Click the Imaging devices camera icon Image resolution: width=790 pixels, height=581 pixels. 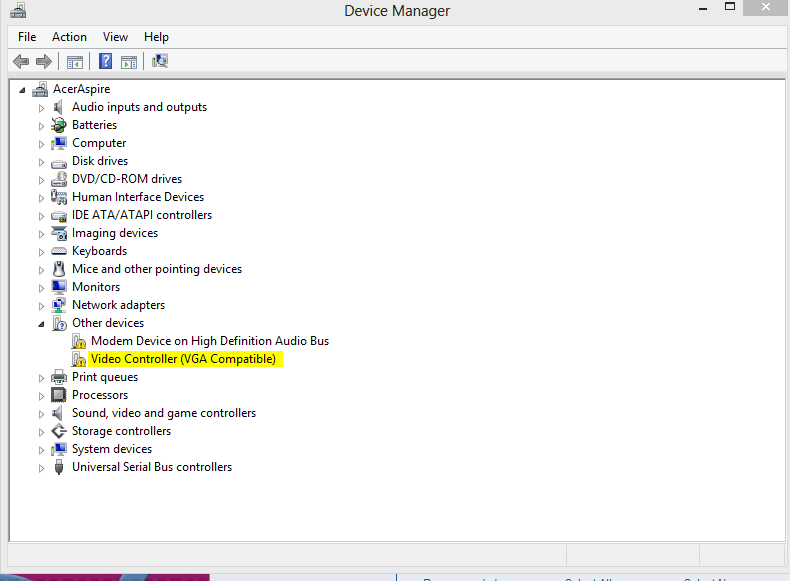(59, 233)
